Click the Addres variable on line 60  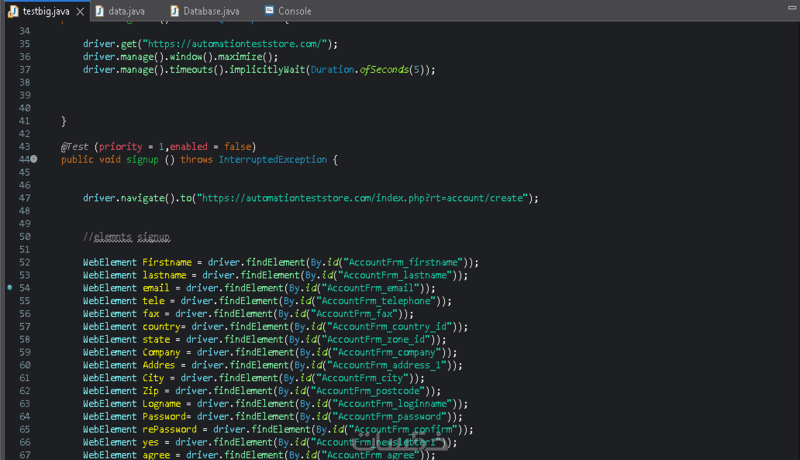pyautogui.click(x=159, y=365)
